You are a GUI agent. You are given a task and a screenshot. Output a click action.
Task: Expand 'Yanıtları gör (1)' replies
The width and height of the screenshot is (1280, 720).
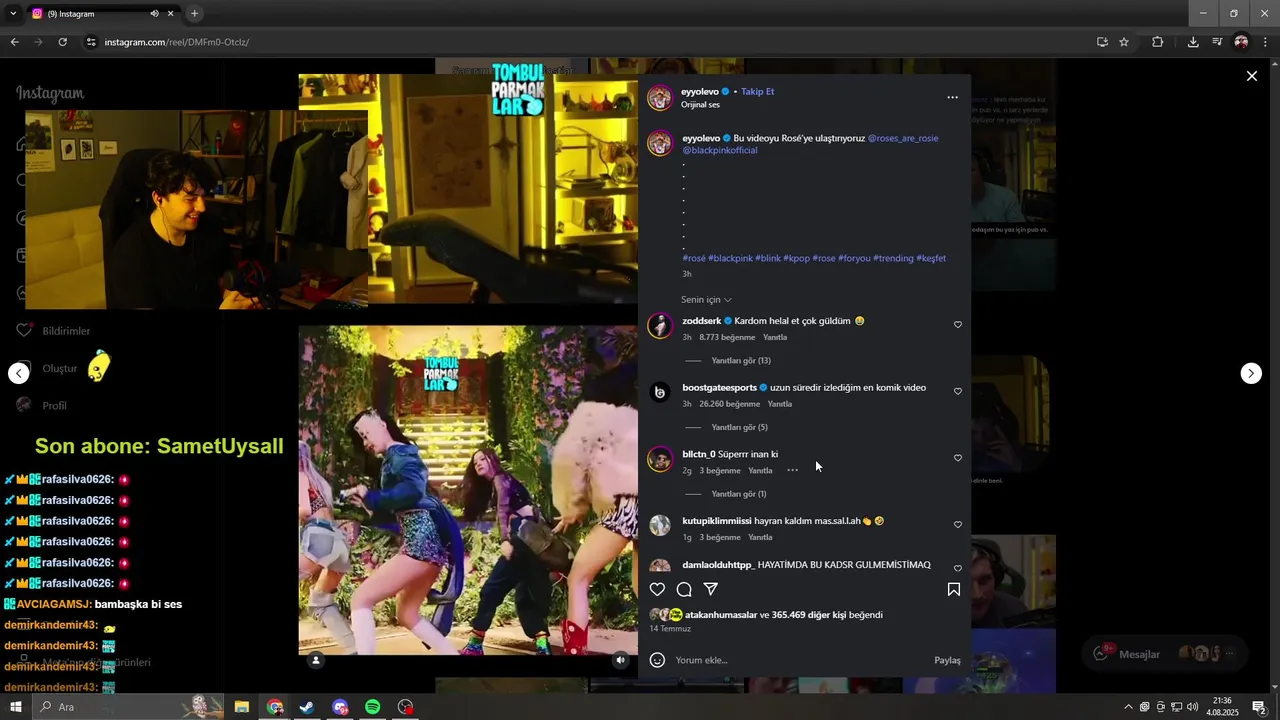739,494
